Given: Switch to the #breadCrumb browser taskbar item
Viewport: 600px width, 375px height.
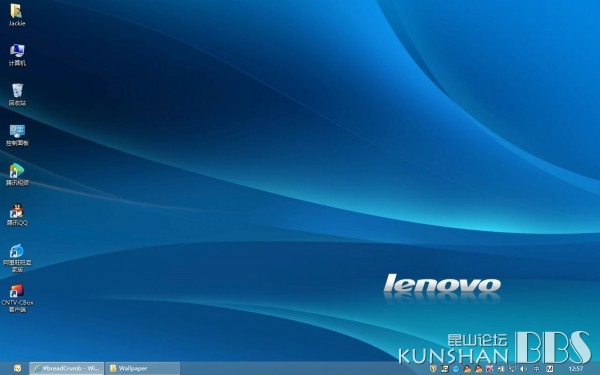Looking at the screenshot, I should 67,368.
